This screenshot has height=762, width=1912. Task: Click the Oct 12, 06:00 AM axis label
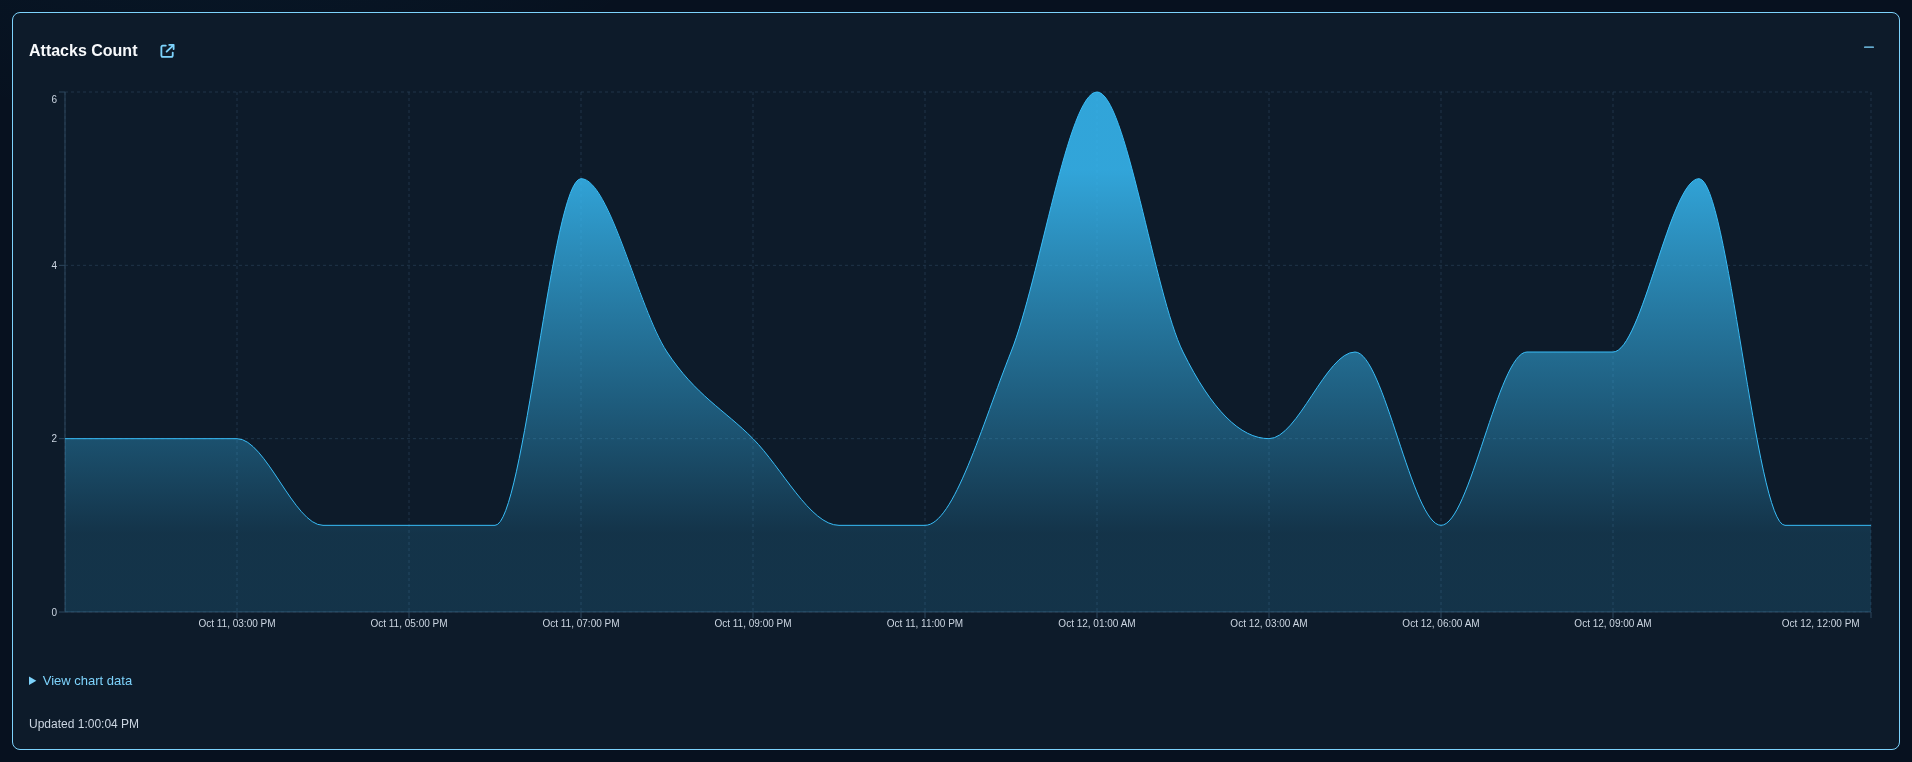tap(1441, 624)
